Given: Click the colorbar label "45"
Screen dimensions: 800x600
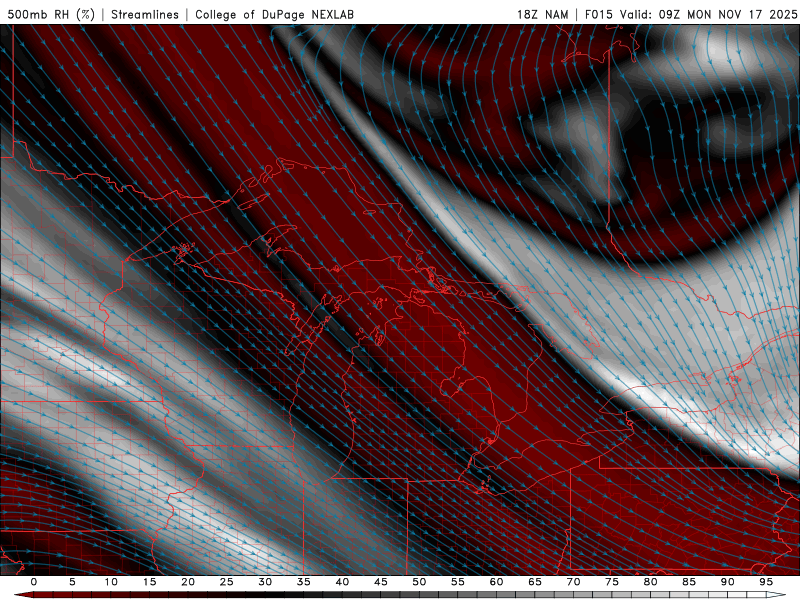Looking at the screenshot, I should (381, 582).
